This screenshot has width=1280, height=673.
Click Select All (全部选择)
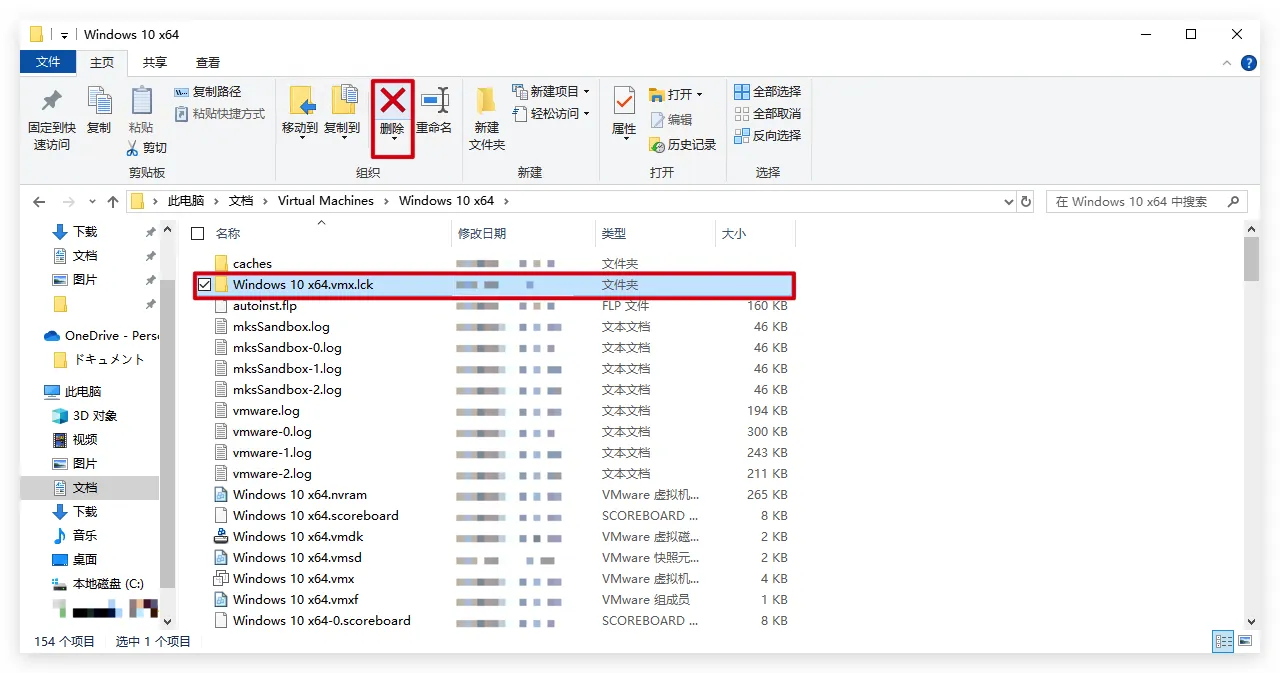(768, 92)
